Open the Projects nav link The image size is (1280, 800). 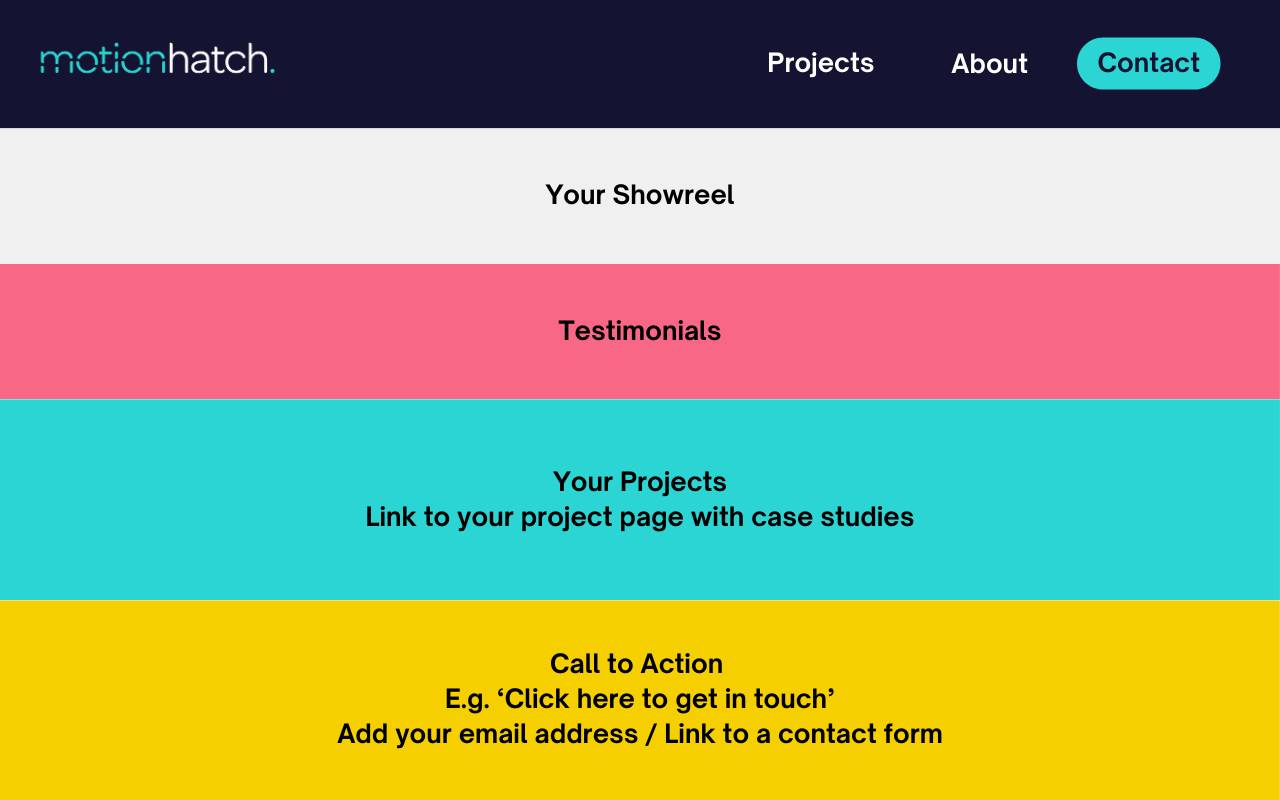tap(820, 63)
